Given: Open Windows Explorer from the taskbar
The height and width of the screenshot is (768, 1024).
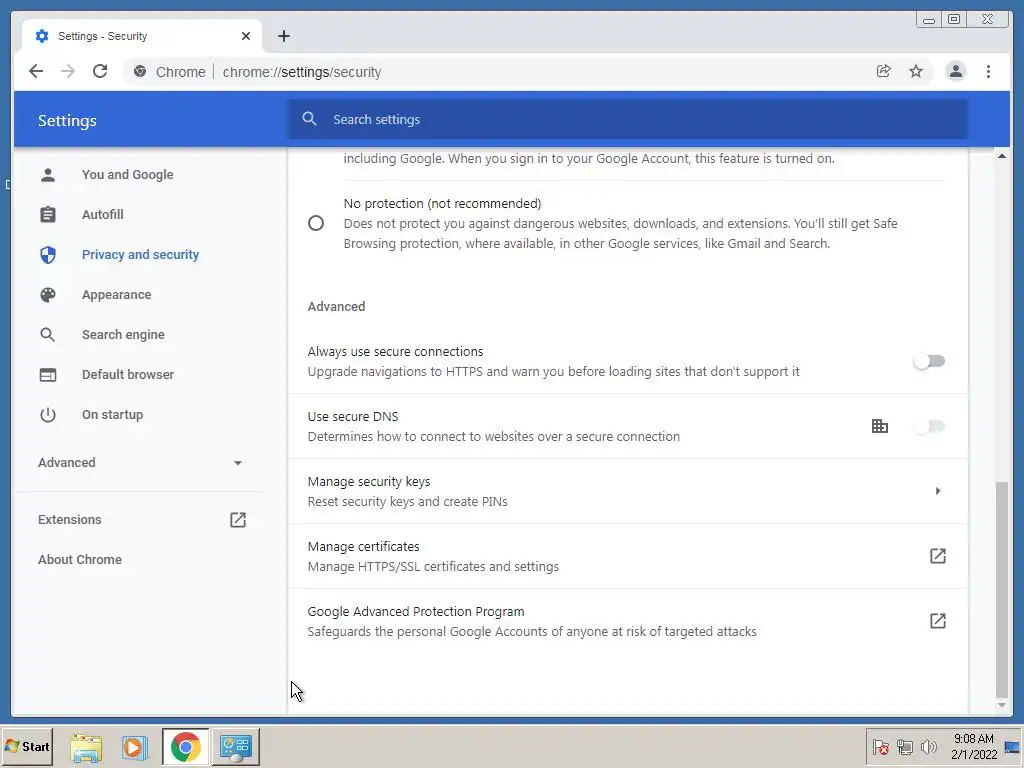Looking at the screenshot, I should point(86,747).
